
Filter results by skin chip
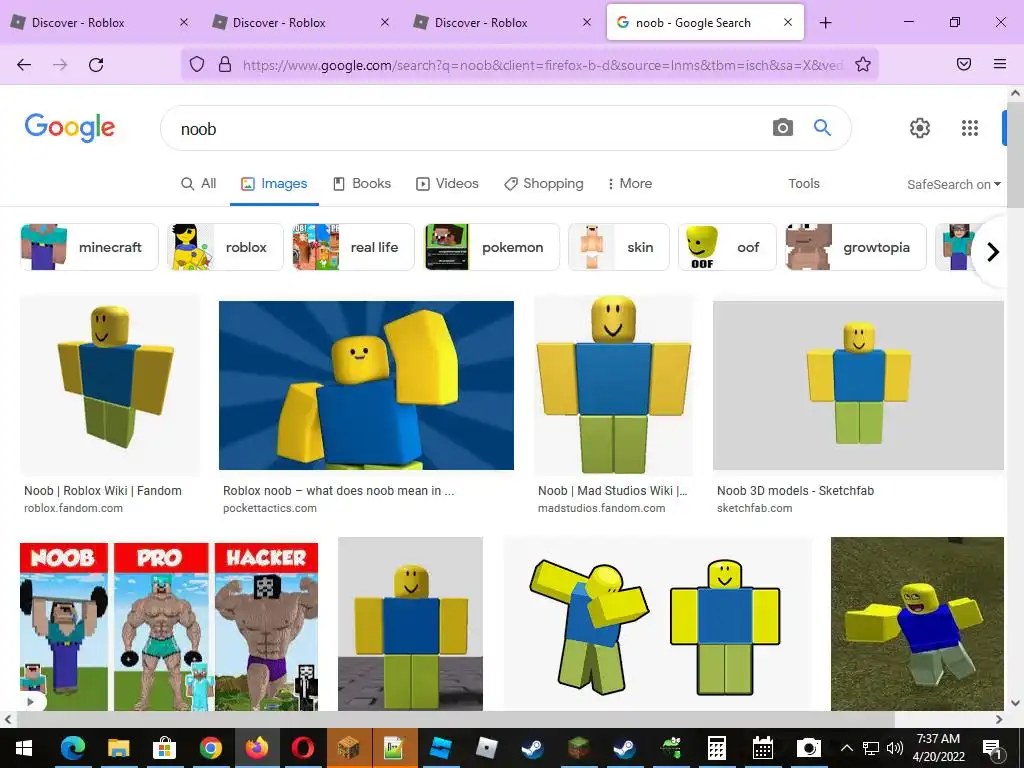619,248
